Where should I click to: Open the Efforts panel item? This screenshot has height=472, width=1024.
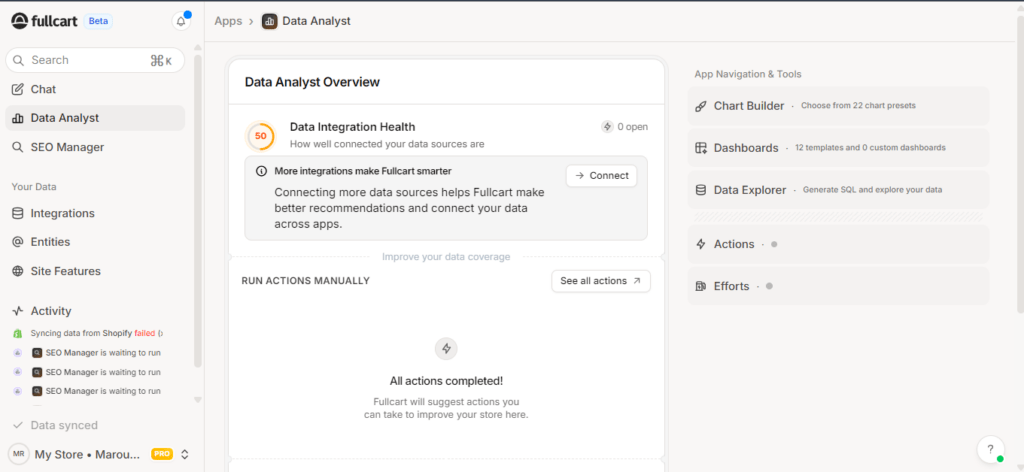839,286
